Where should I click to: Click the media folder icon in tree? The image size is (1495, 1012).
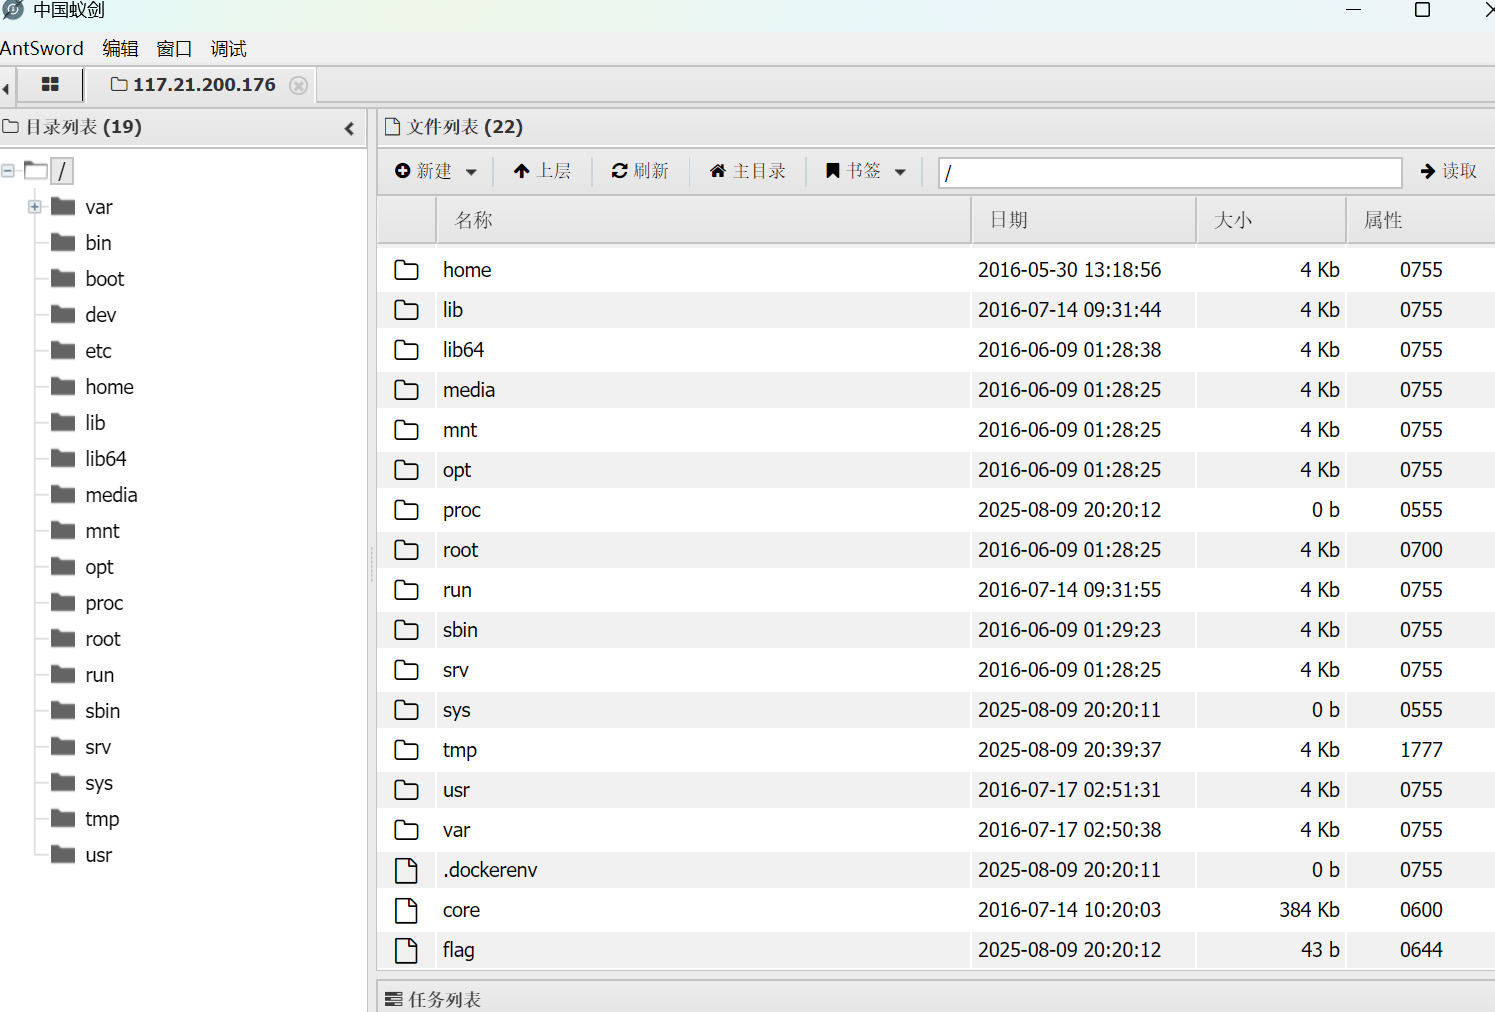pyautogui.click(x=63, y=494)
